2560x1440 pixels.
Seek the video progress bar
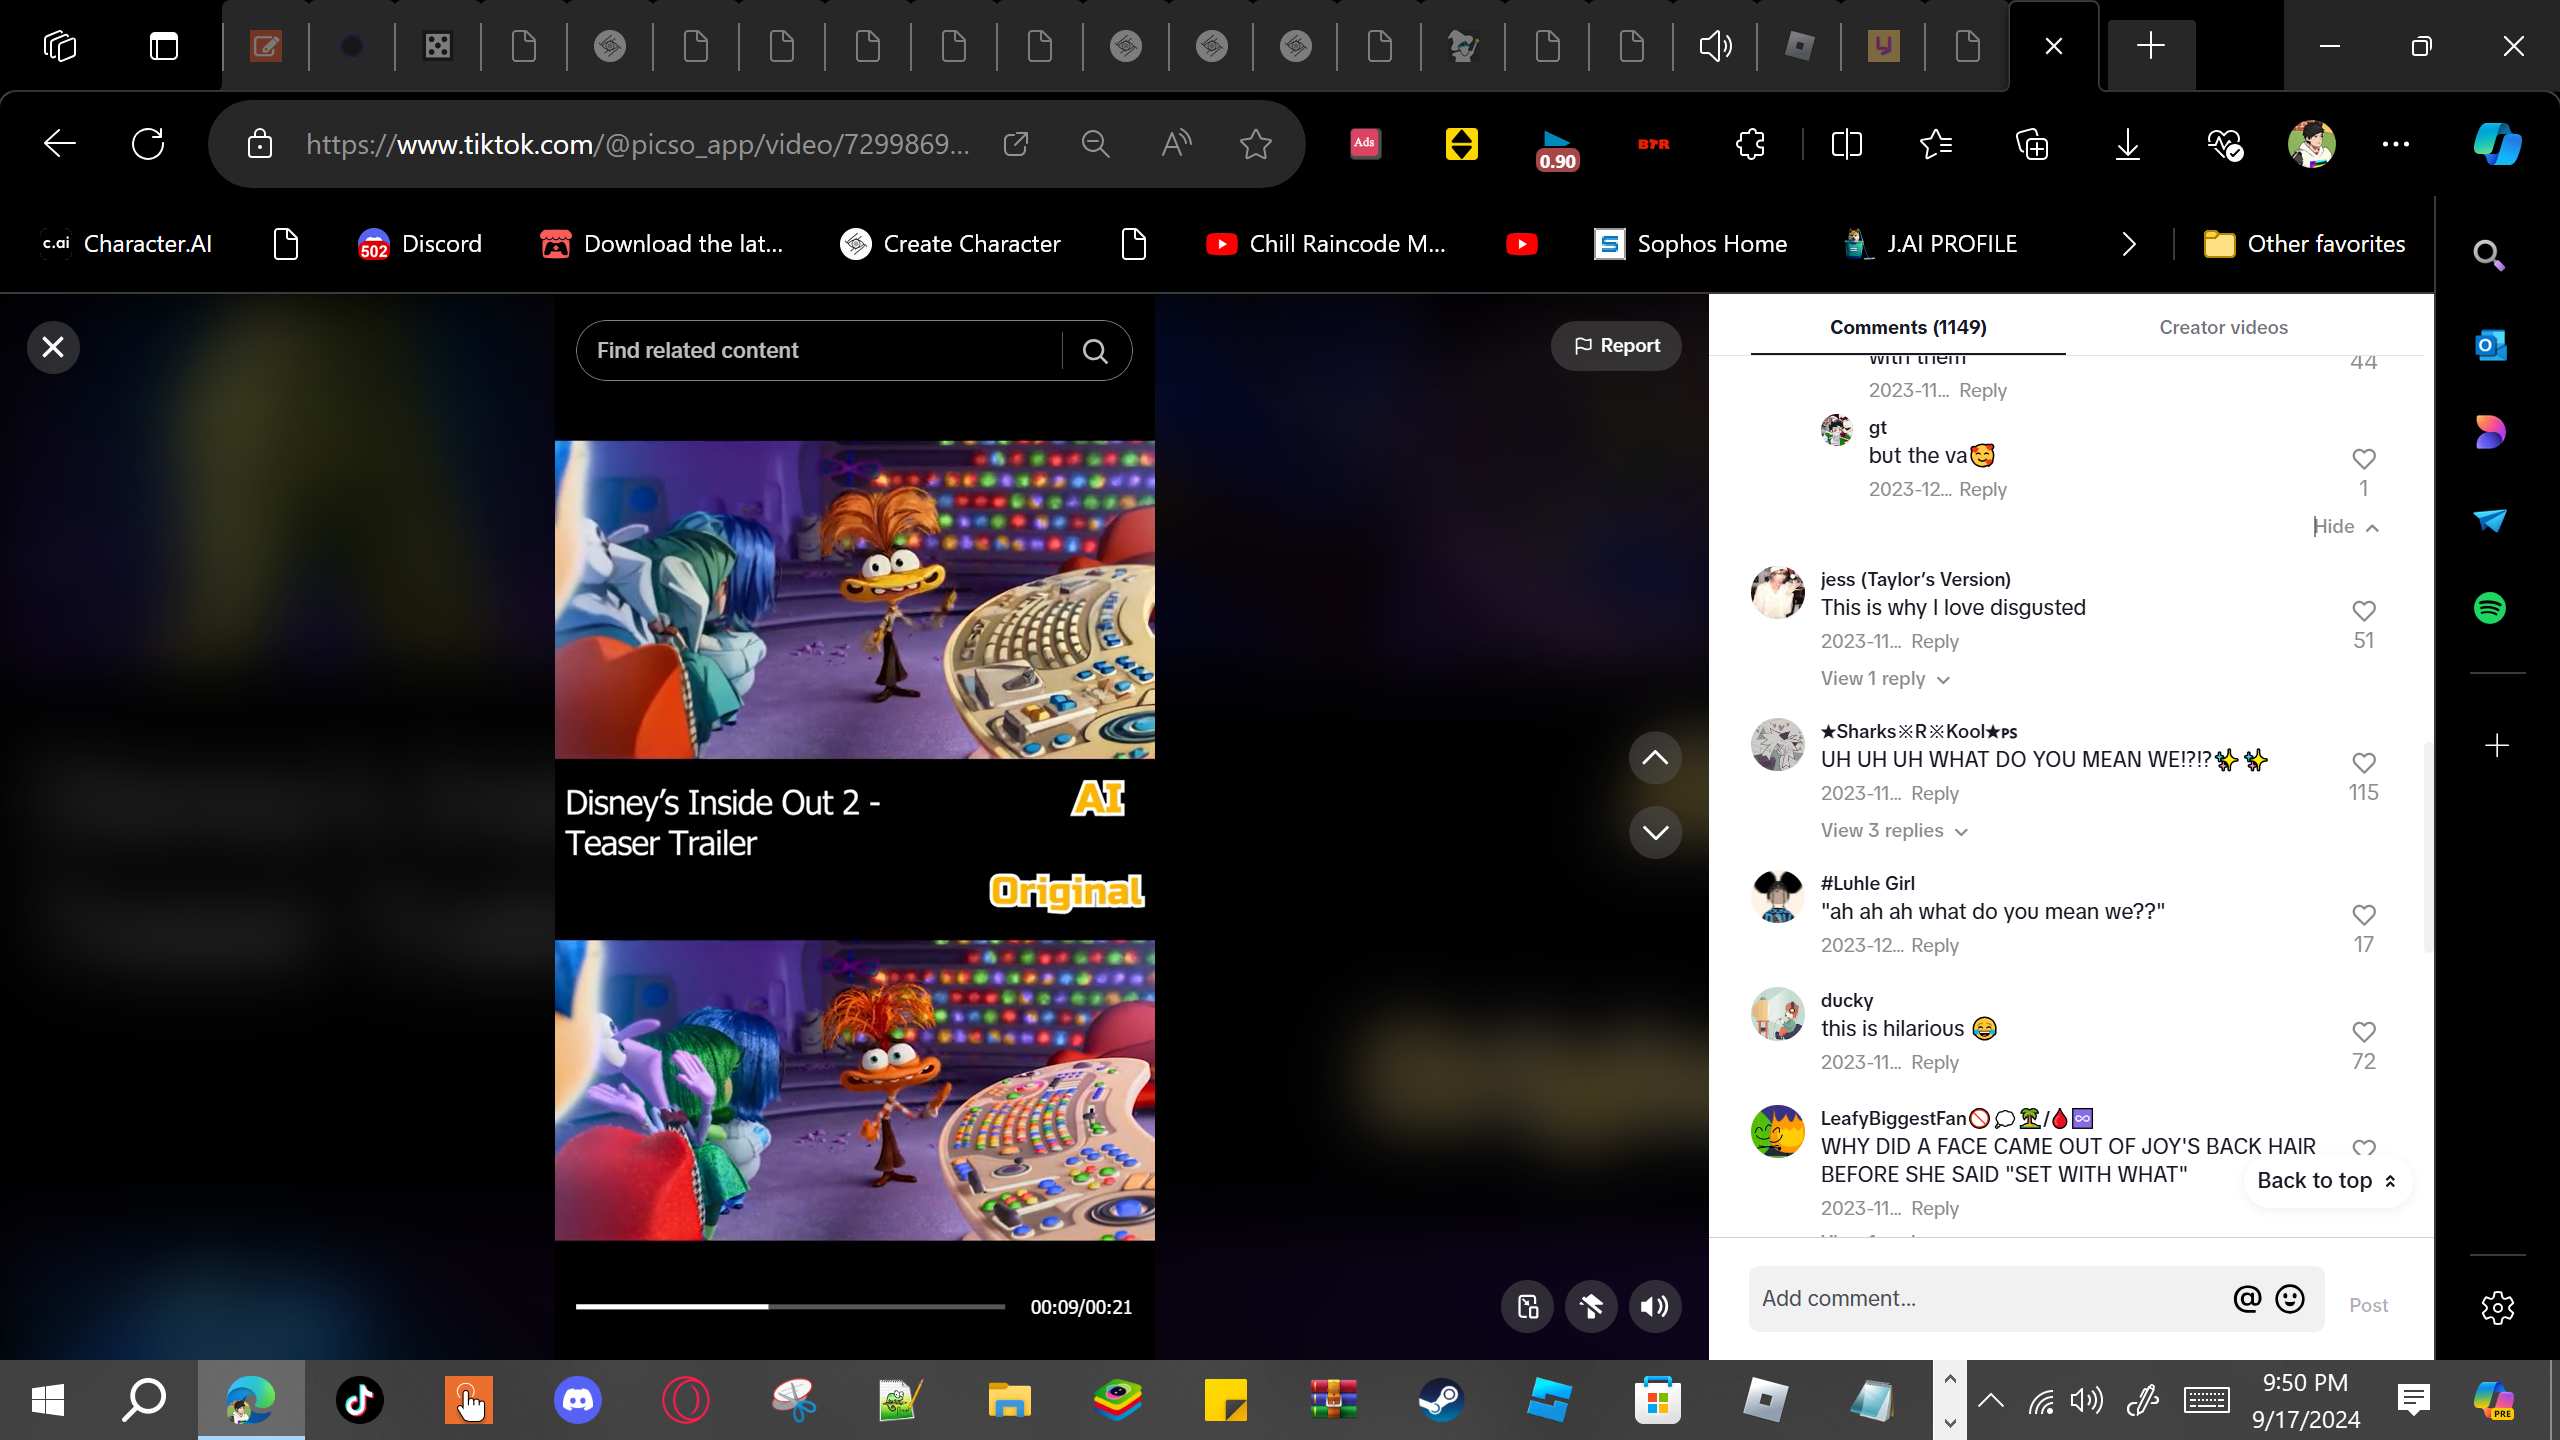(790, 1306)
